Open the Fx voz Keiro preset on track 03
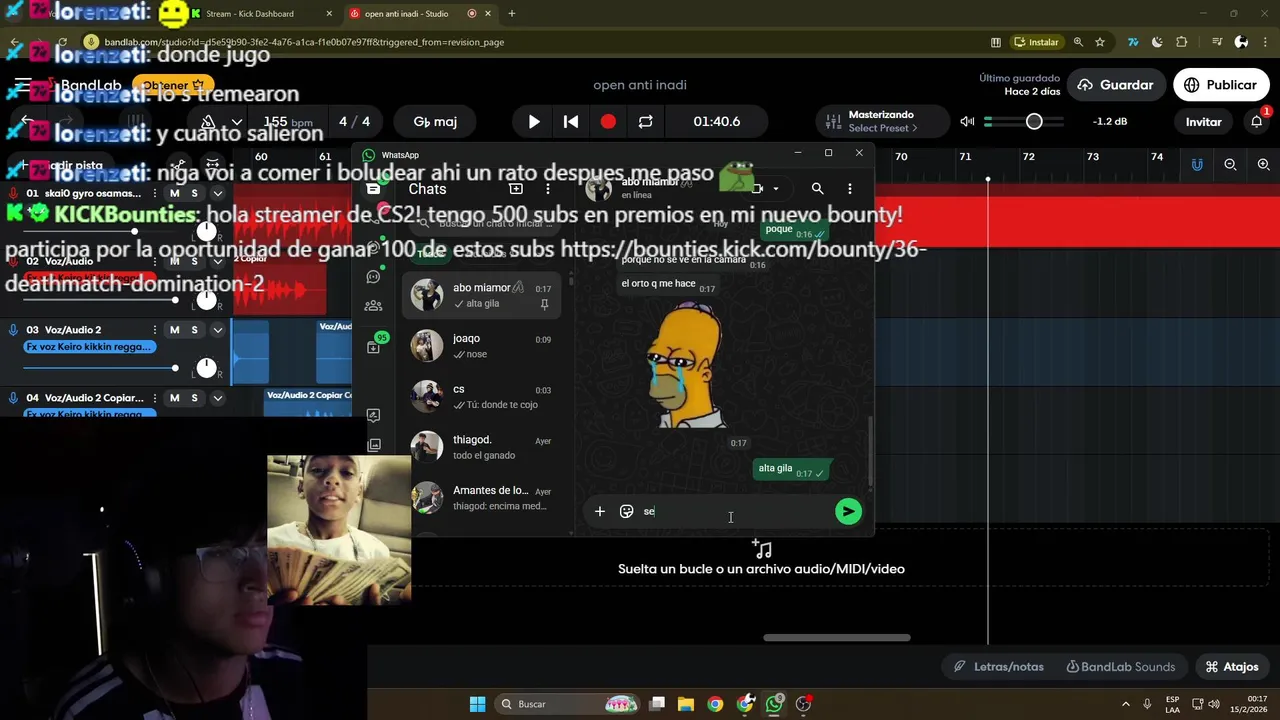 [x=90, y=347]
